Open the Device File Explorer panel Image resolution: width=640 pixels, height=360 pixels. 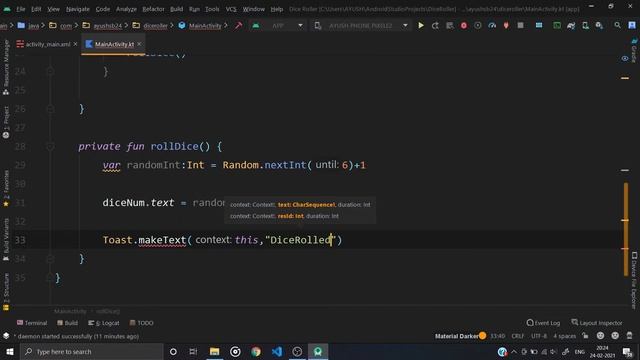[634, 281]
